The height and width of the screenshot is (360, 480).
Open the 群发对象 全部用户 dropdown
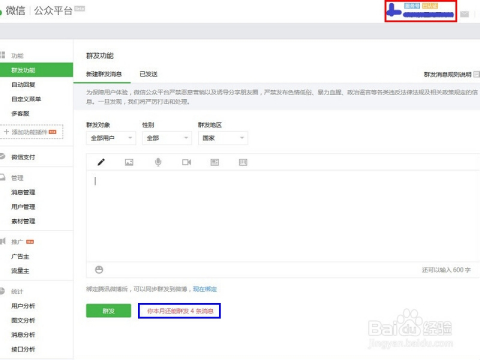pos(111,138)
